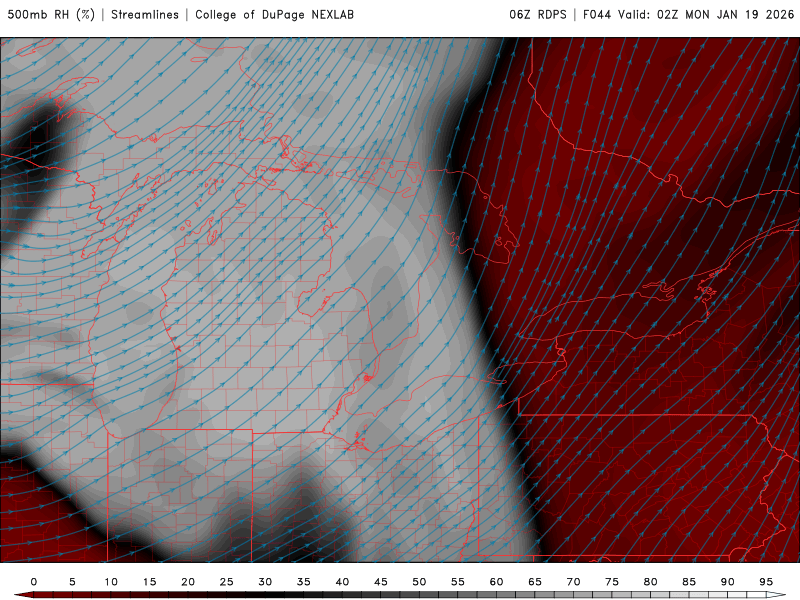Click the "75" label on the color scale

click(612, 582)
